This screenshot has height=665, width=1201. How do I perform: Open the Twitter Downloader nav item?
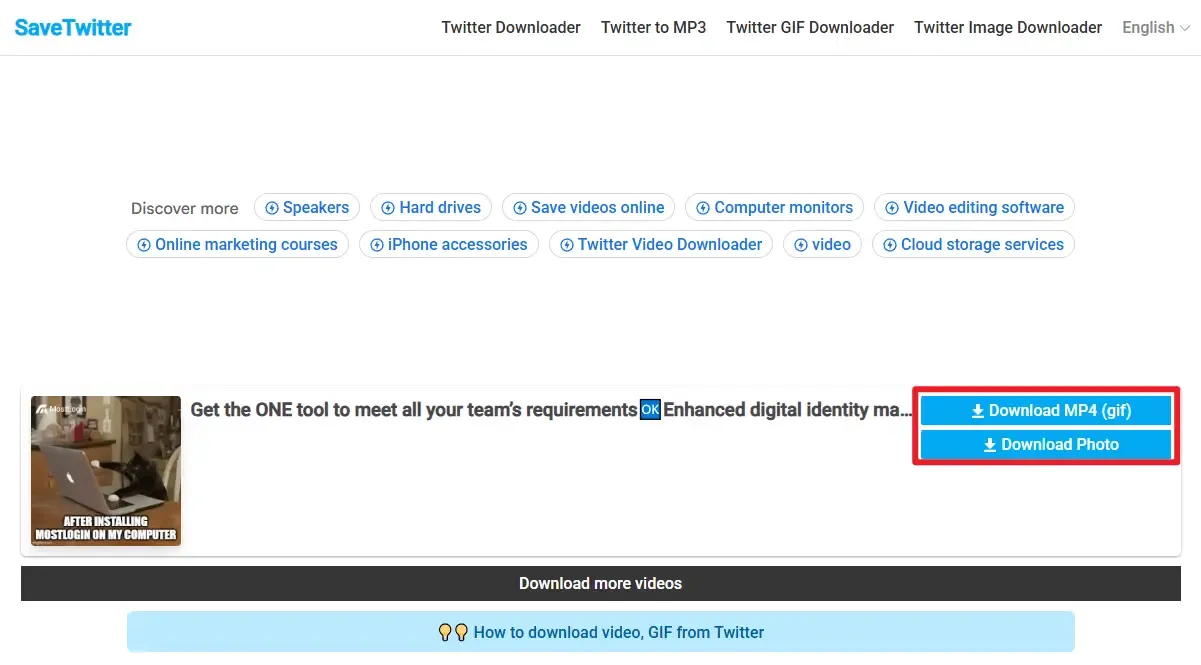tap(511, 27)
